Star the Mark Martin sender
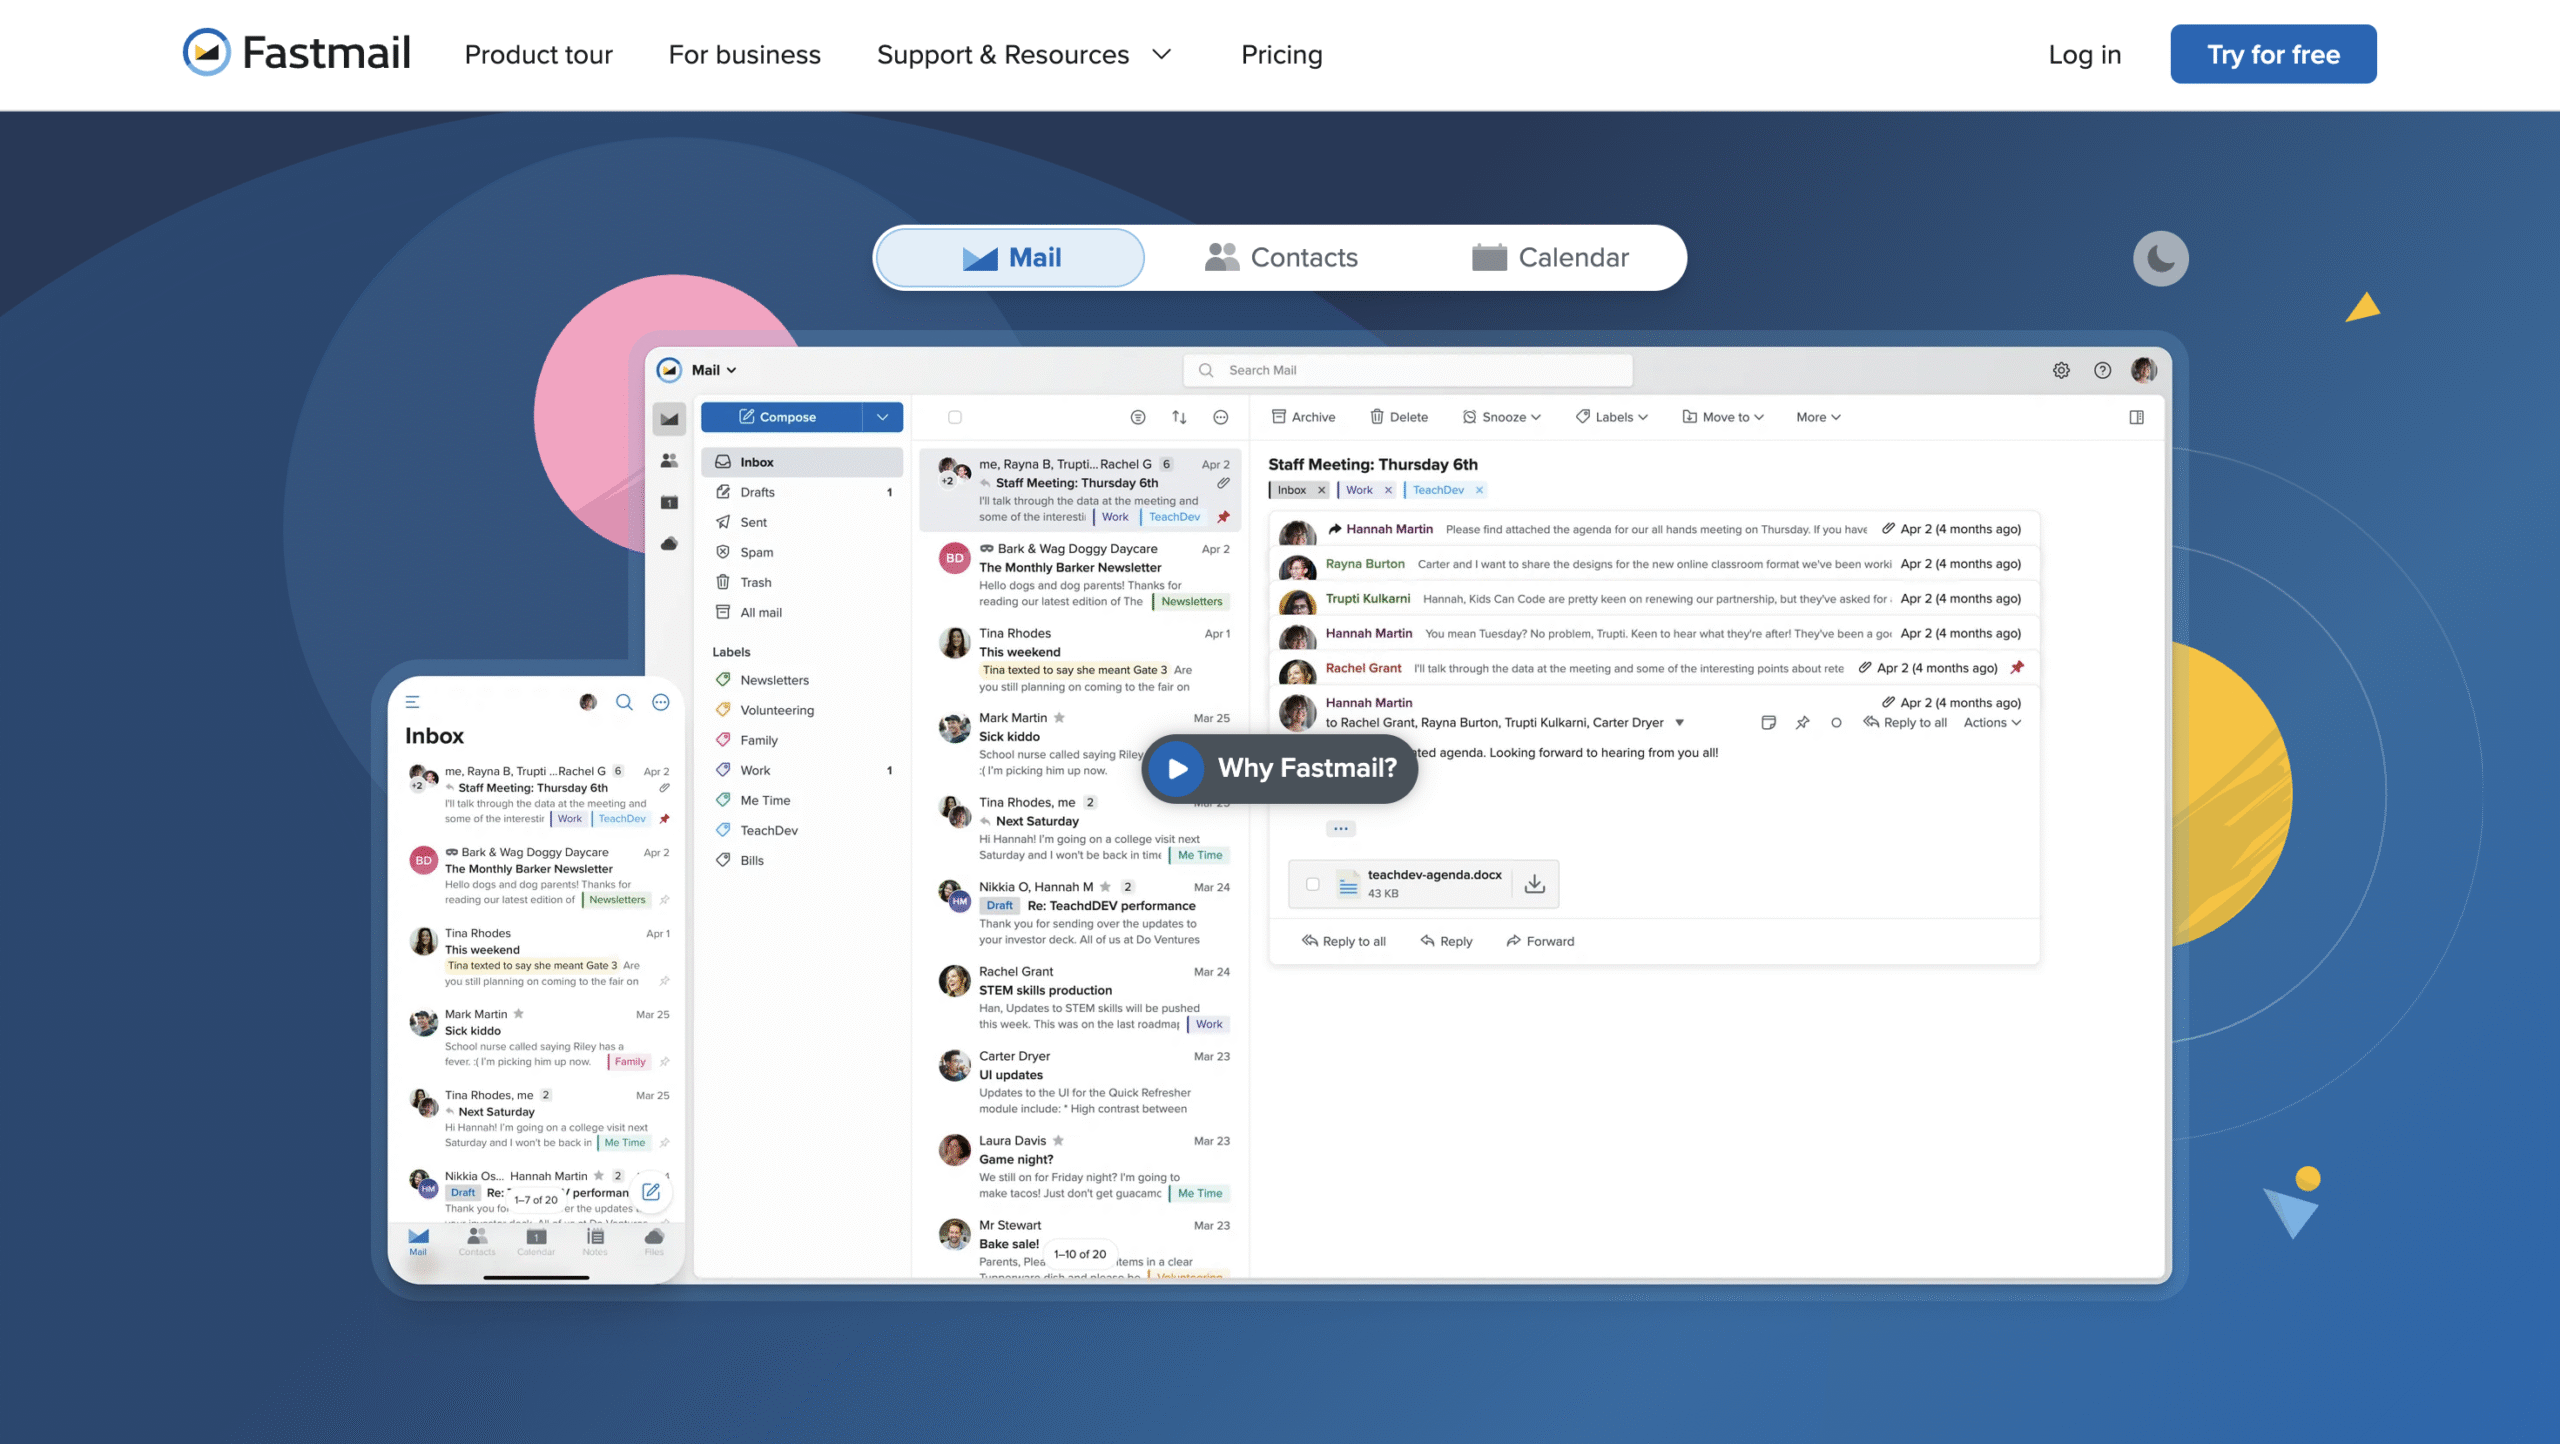This screenshot has height=1444, width=2560. 1059,717
